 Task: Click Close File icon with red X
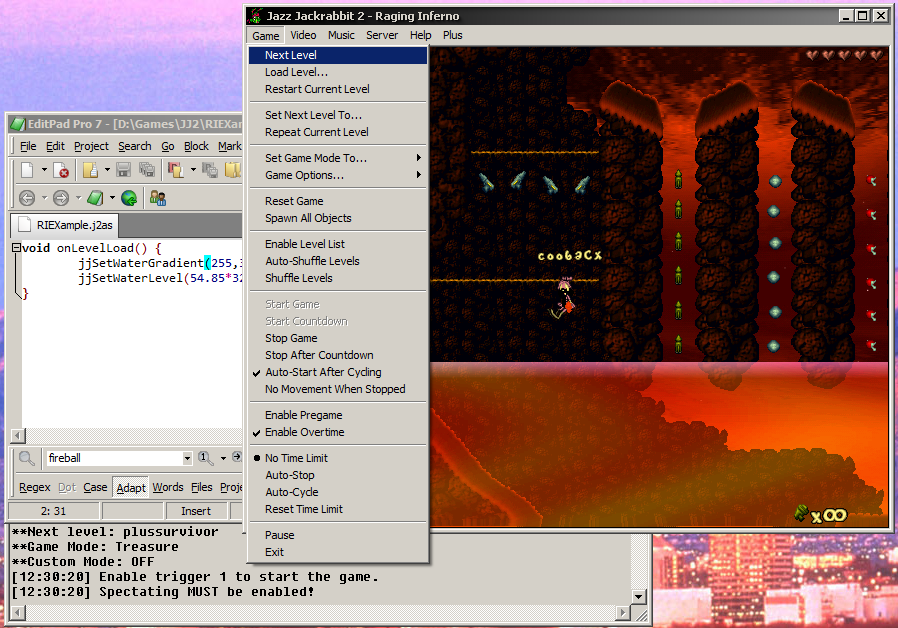[x=61, y=170]
